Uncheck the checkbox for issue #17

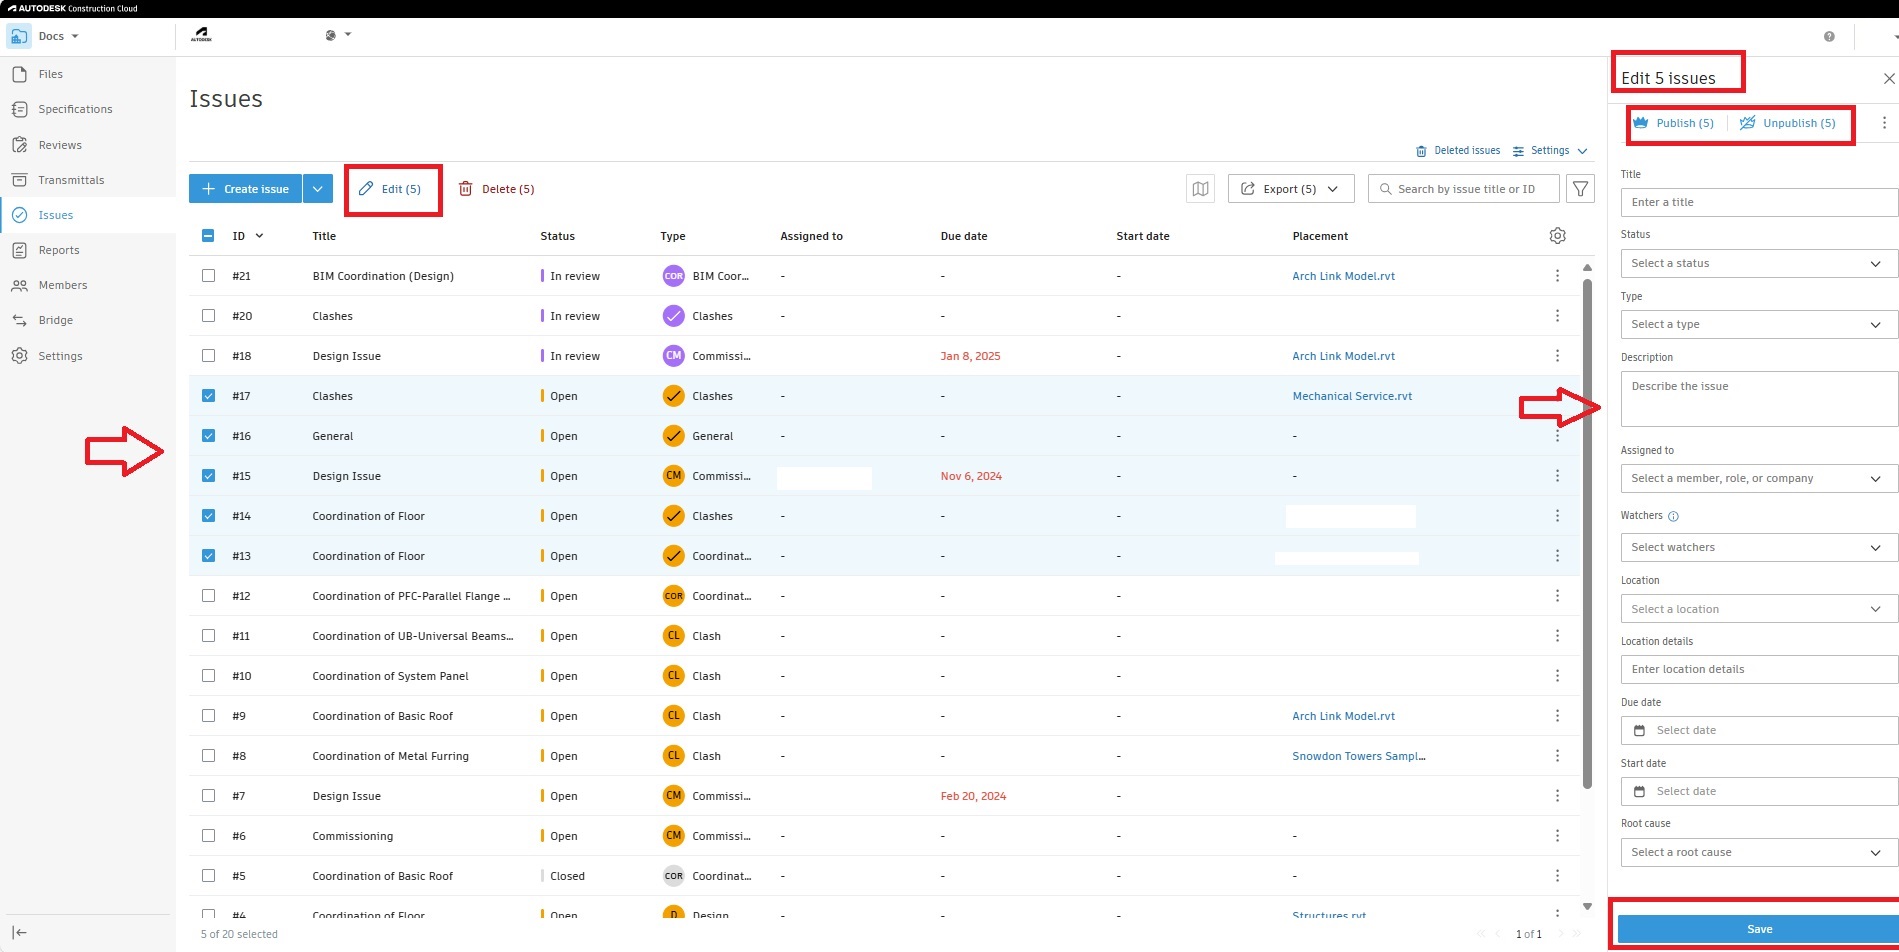pos(208,395)
